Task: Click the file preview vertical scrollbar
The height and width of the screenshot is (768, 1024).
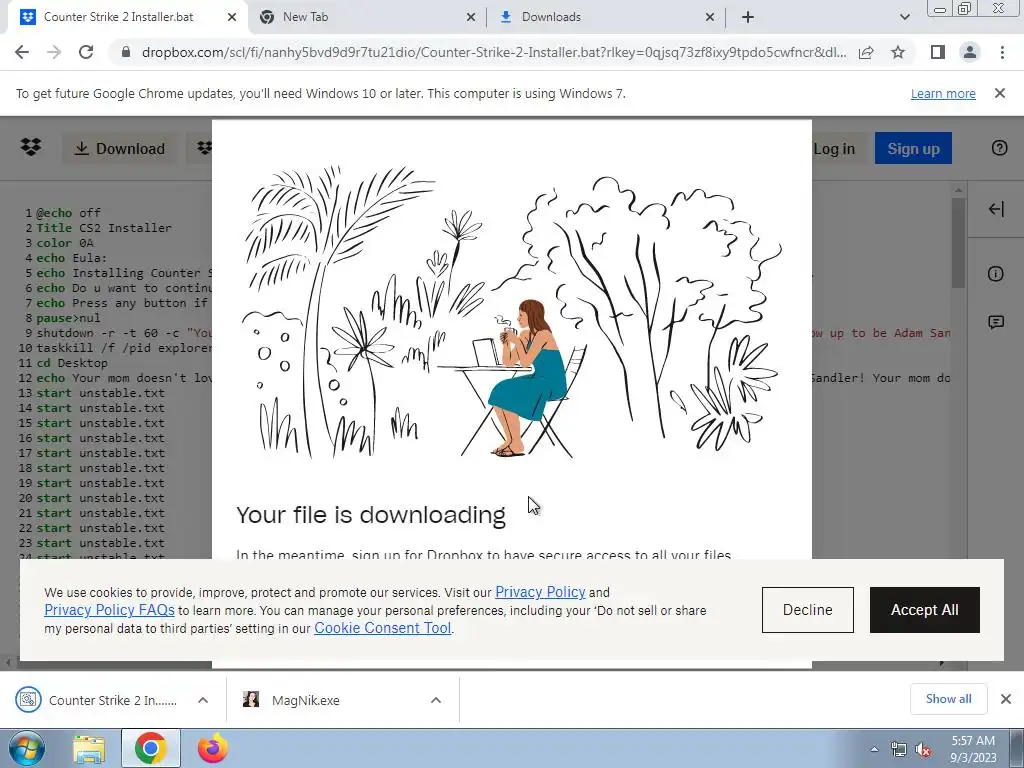Action: point(958,242)
